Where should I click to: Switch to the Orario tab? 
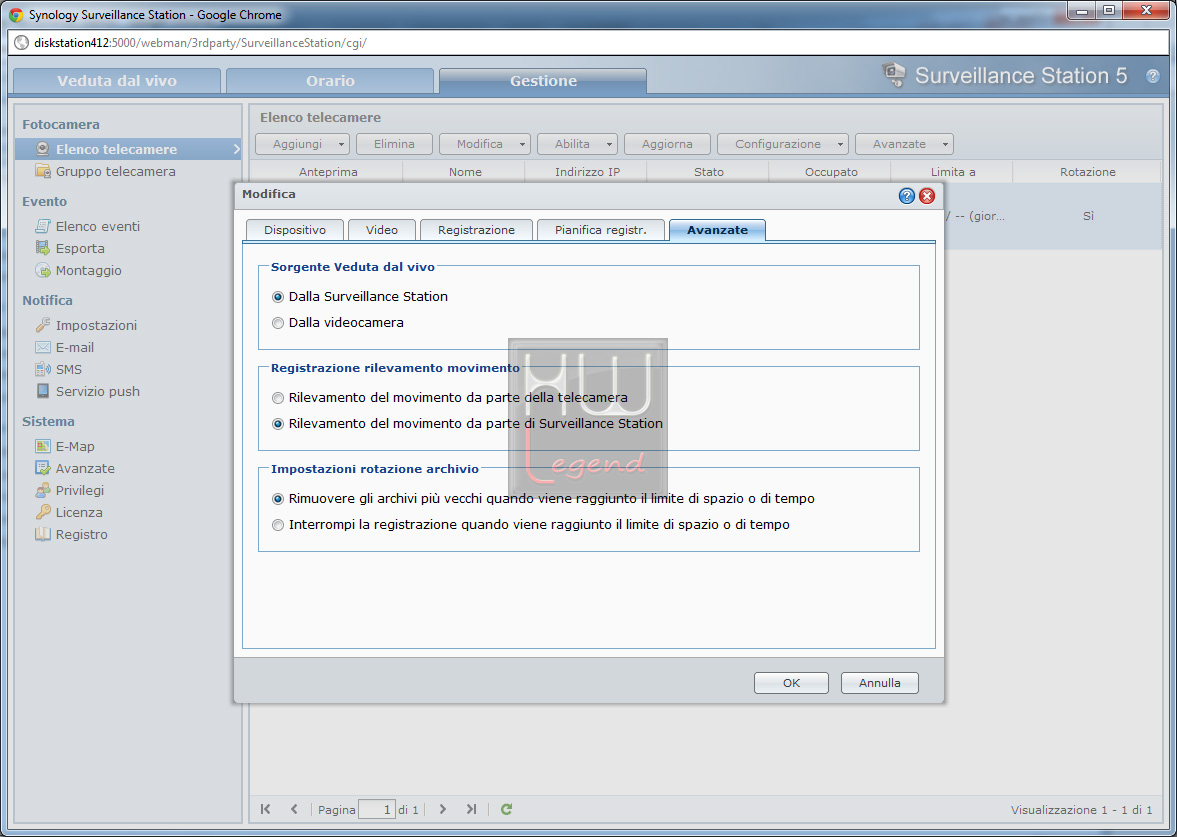tap(330, 81)
